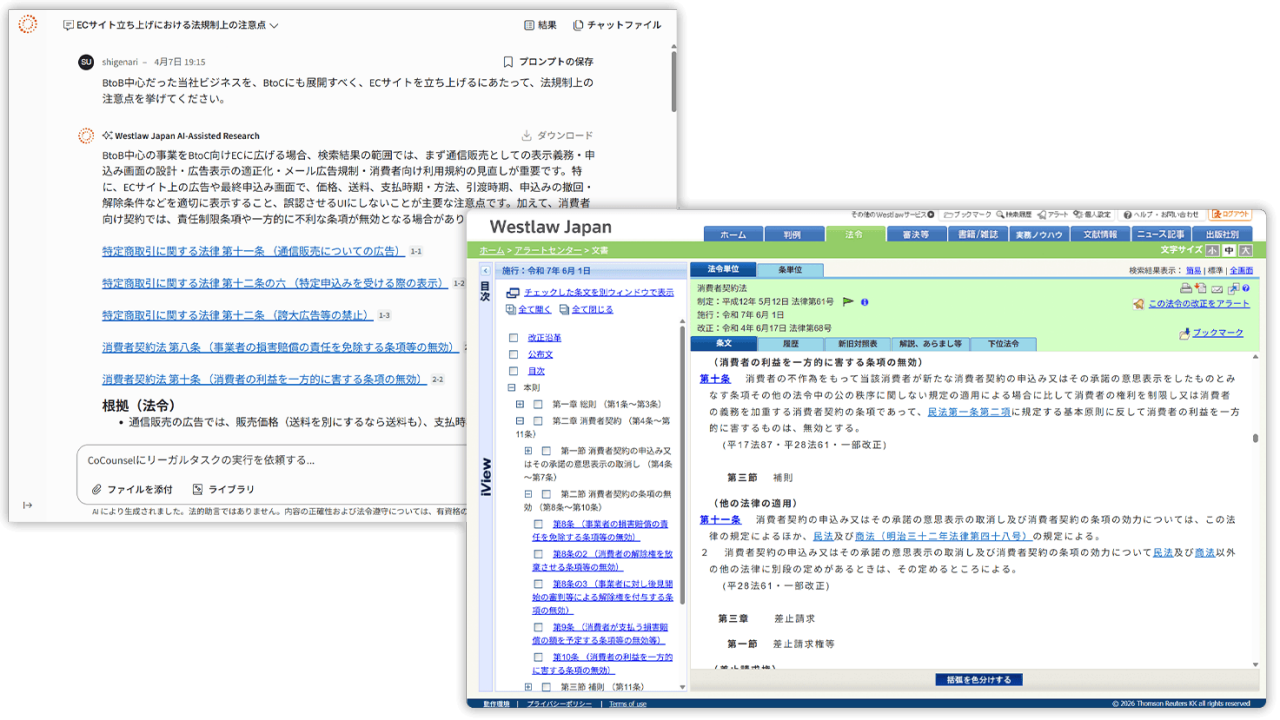1280x720 pixels.
Task: Check the 改正沿革 checkbox in the table of contents
Action: tap(513, 338)
